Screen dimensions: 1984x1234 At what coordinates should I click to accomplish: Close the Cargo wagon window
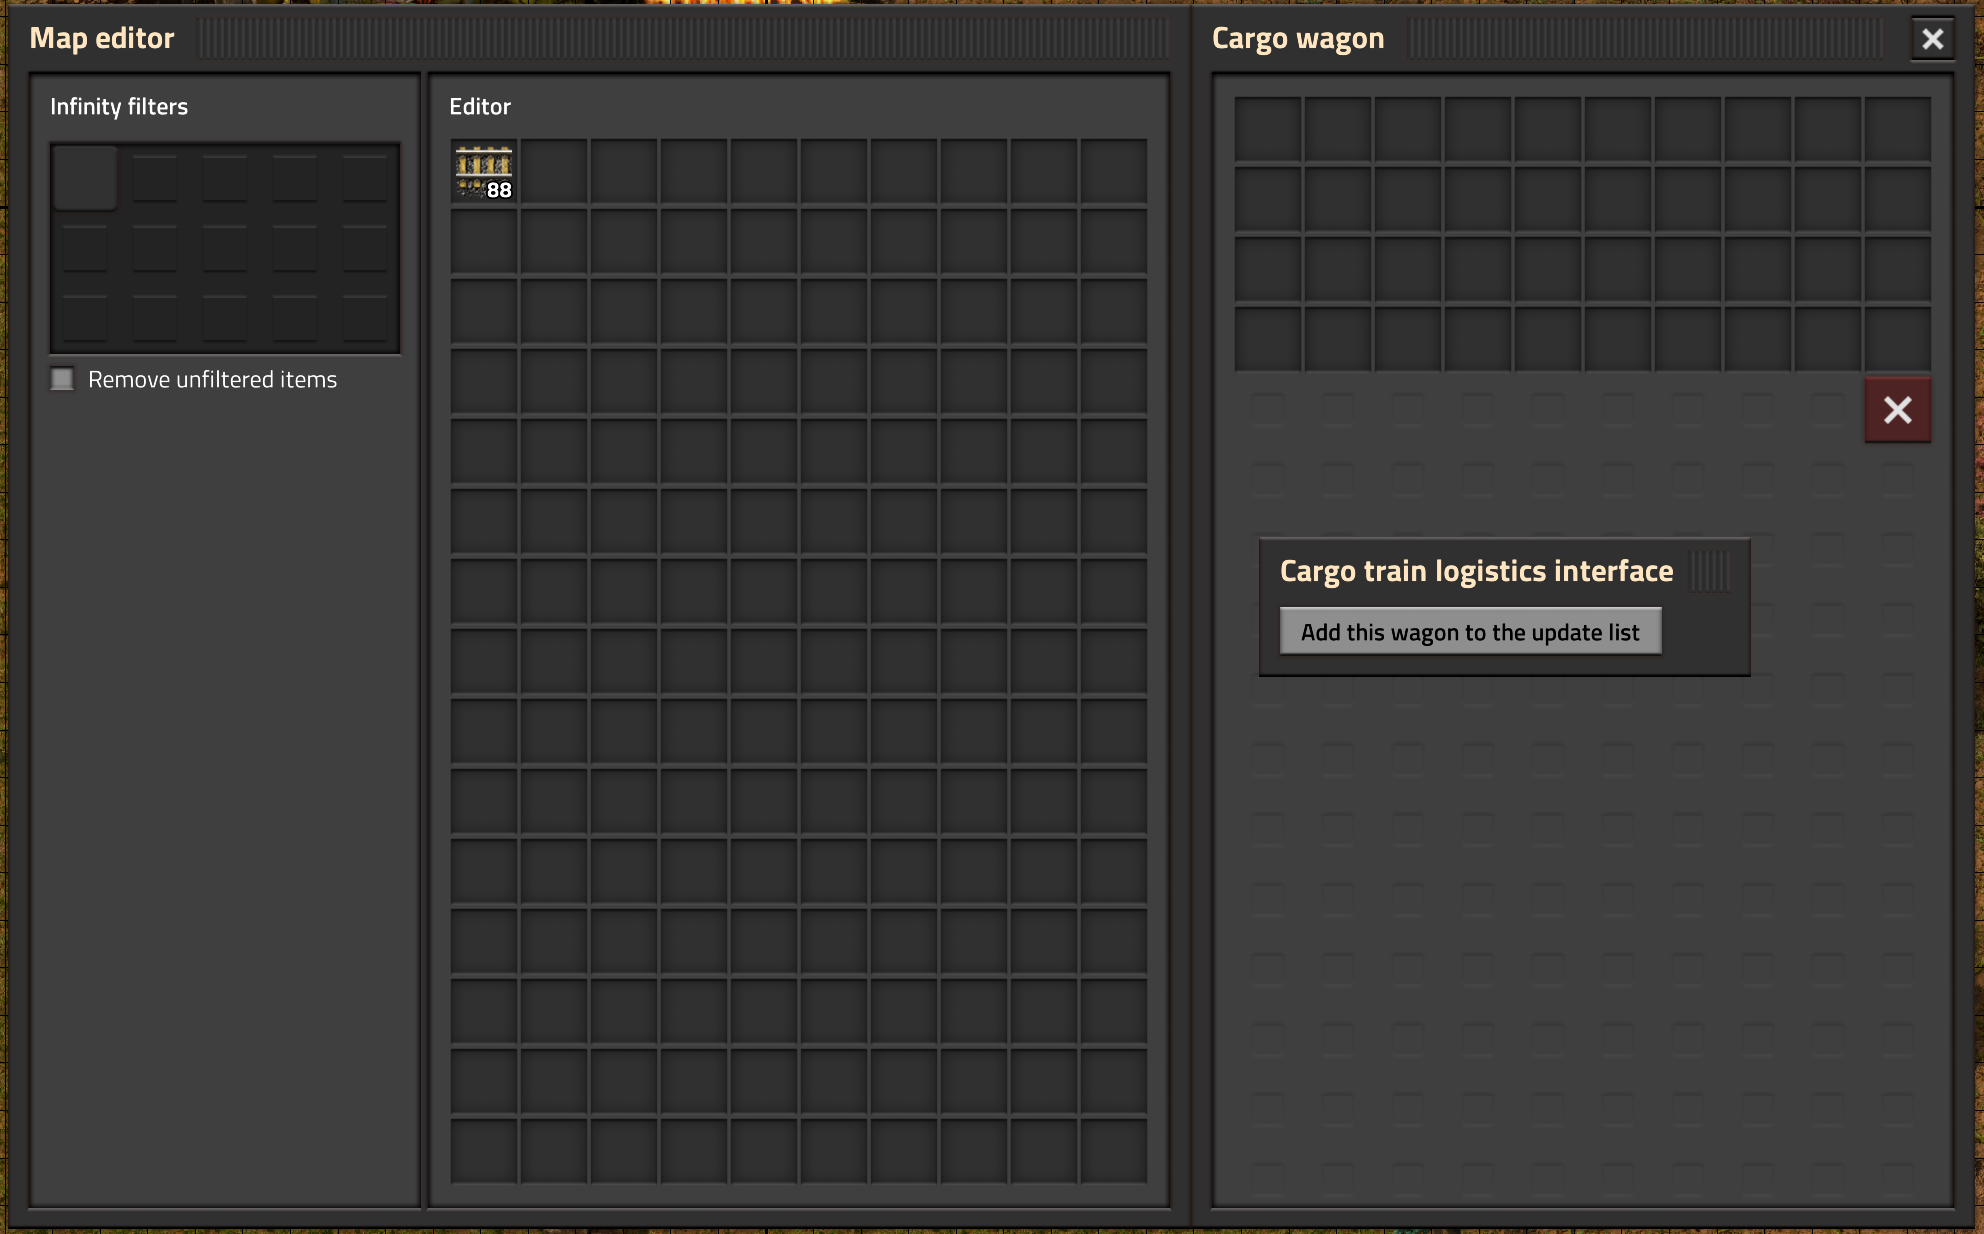coord(1932,38)
